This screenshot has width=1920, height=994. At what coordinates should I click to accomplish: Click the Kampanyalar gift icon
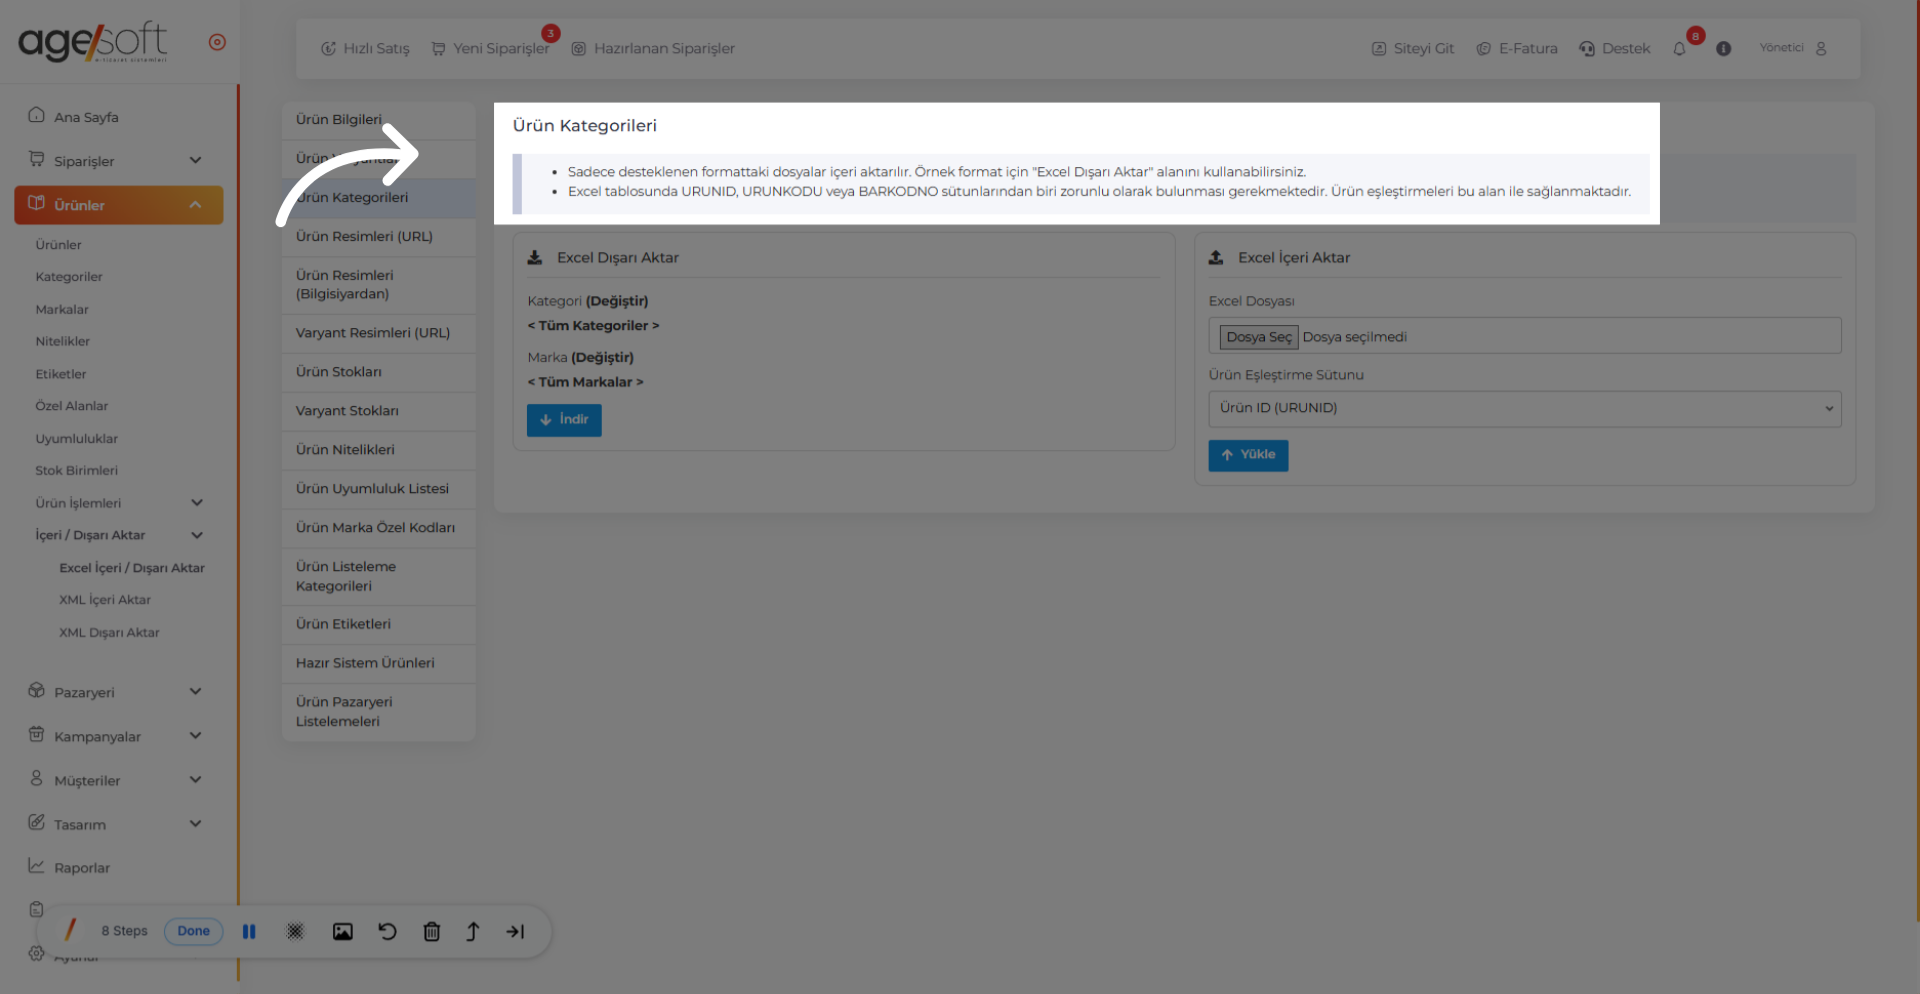[36, 734]
